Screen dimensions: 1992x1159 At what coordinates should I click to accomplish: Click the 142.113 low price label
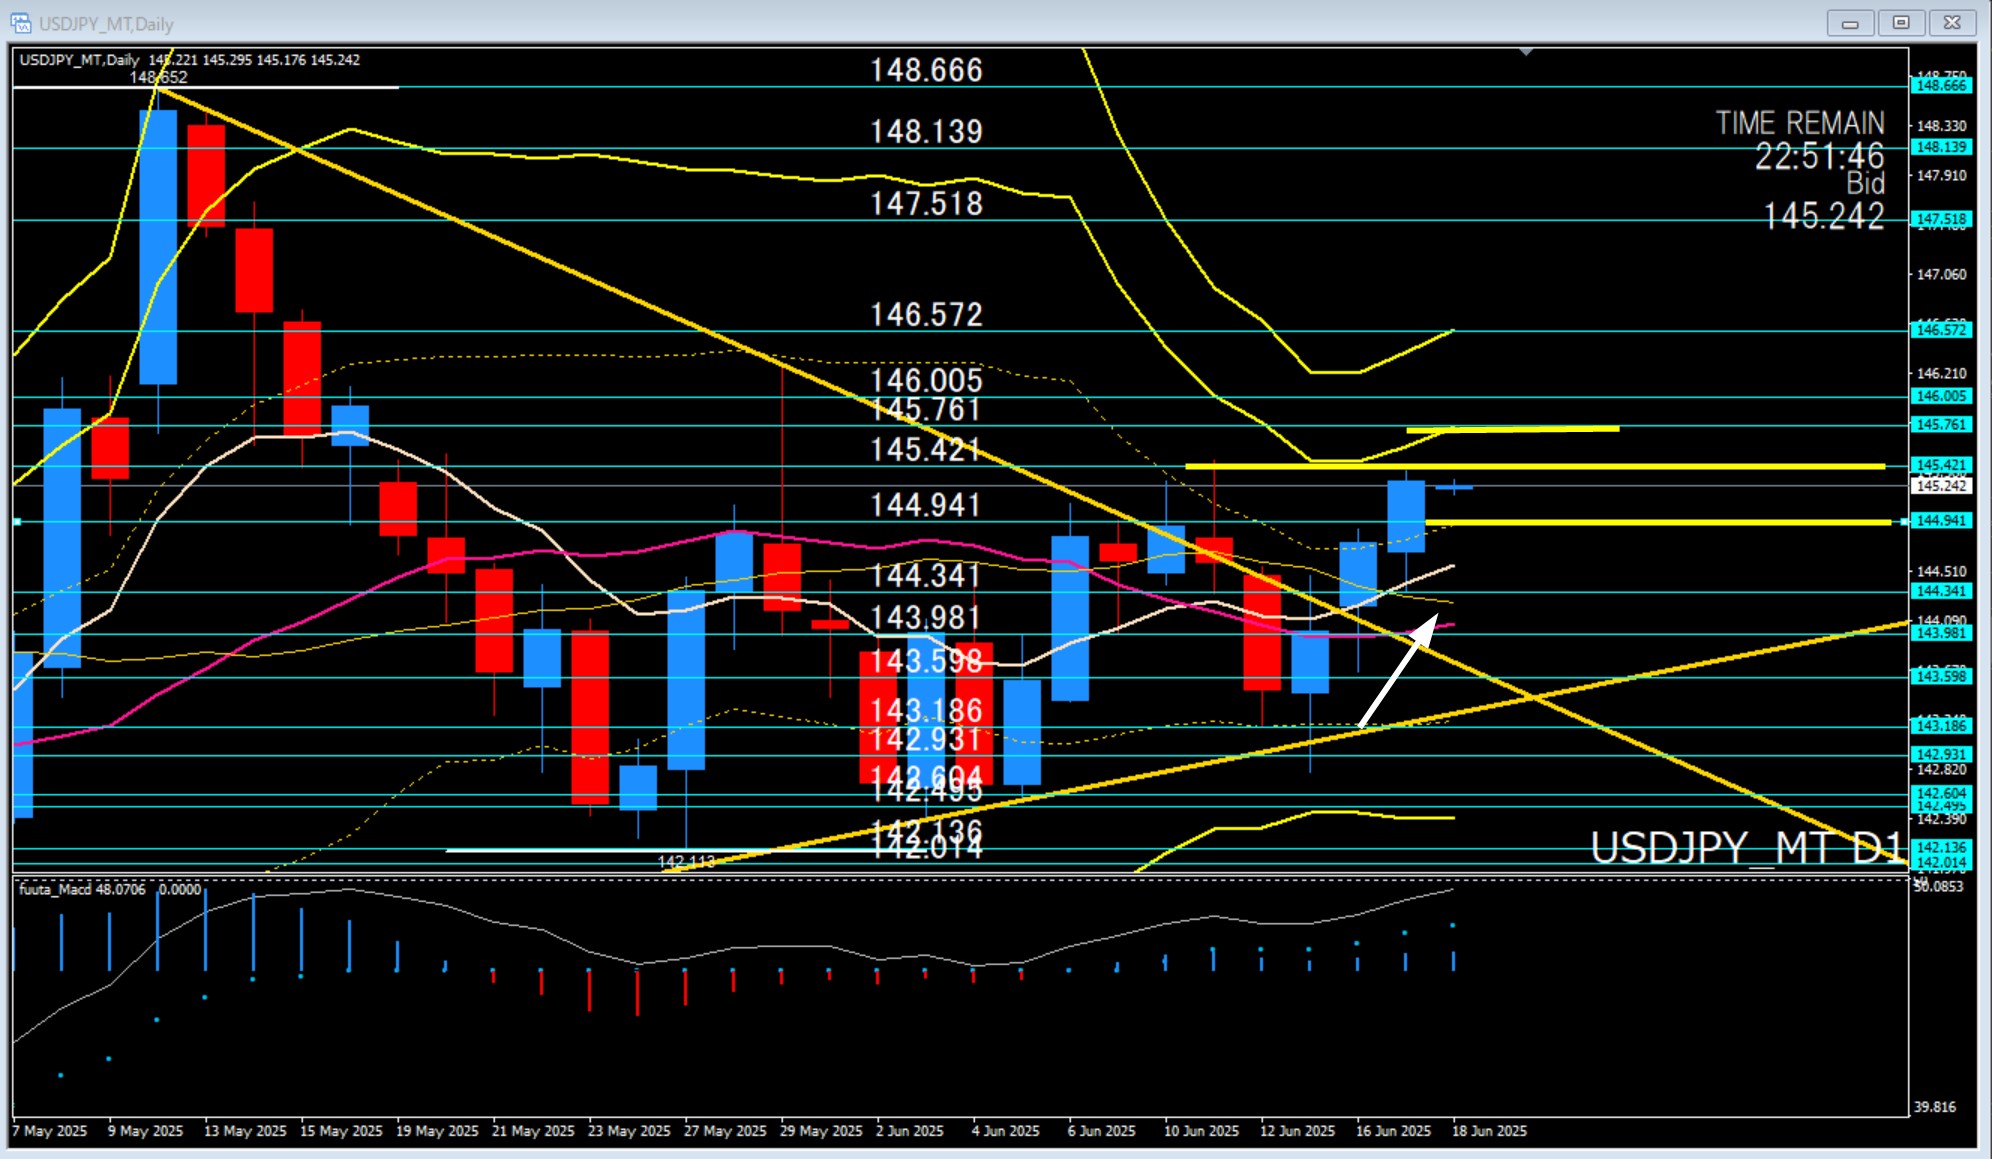686,861
